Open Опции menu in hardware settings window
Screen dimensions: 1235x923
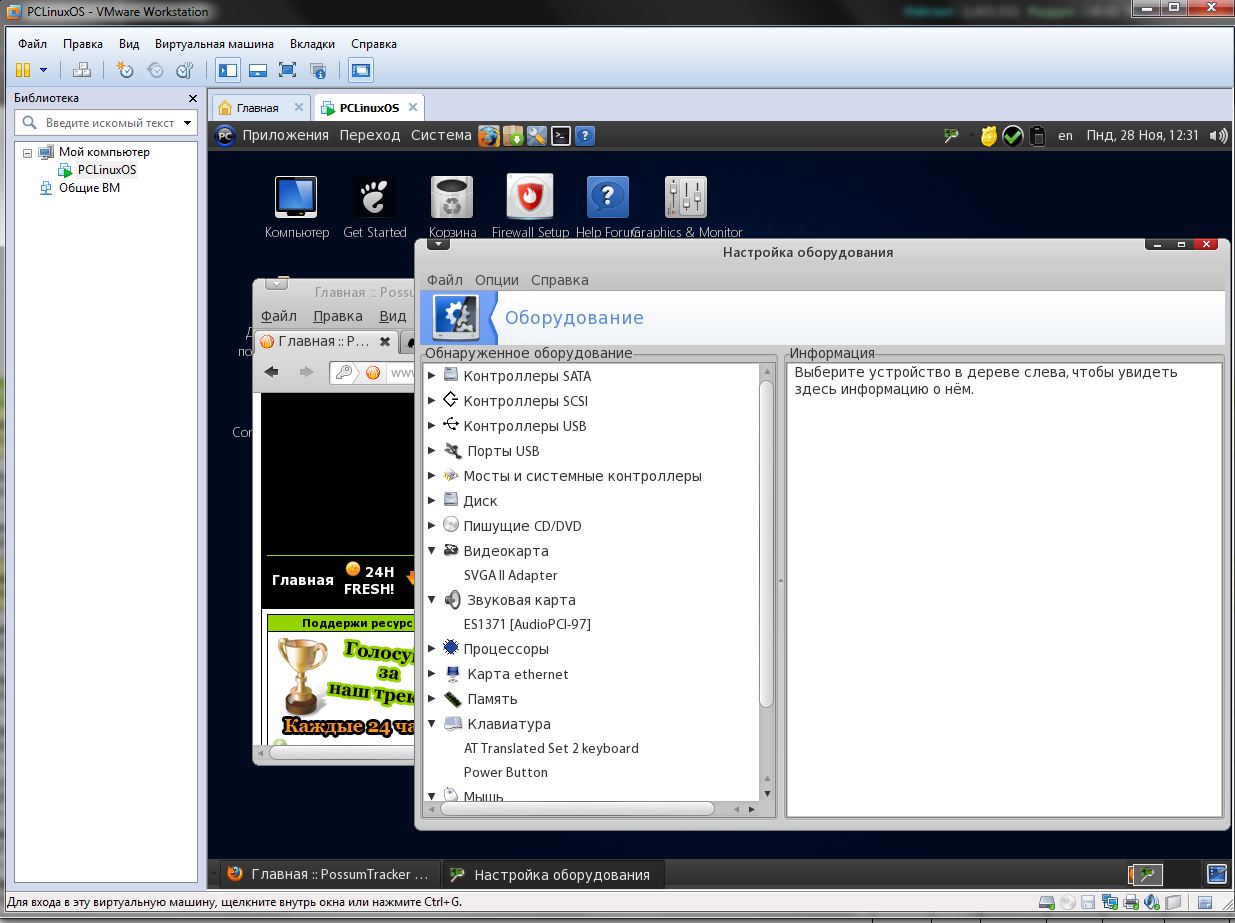(497, 280)
